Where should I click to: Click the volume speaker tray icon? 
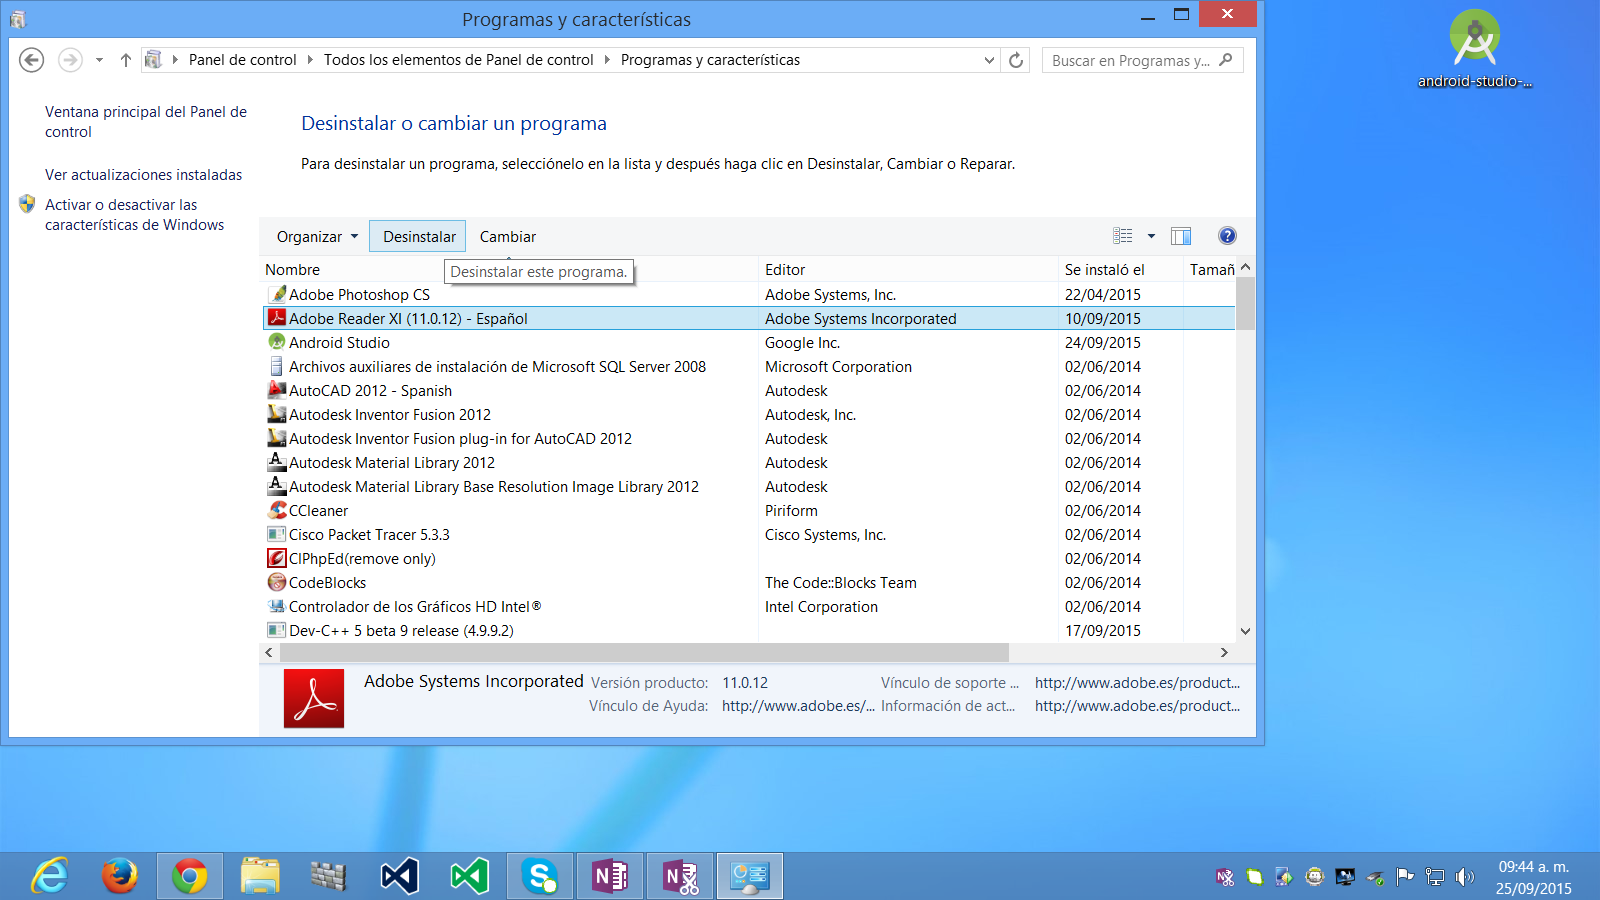(1465, 877)
